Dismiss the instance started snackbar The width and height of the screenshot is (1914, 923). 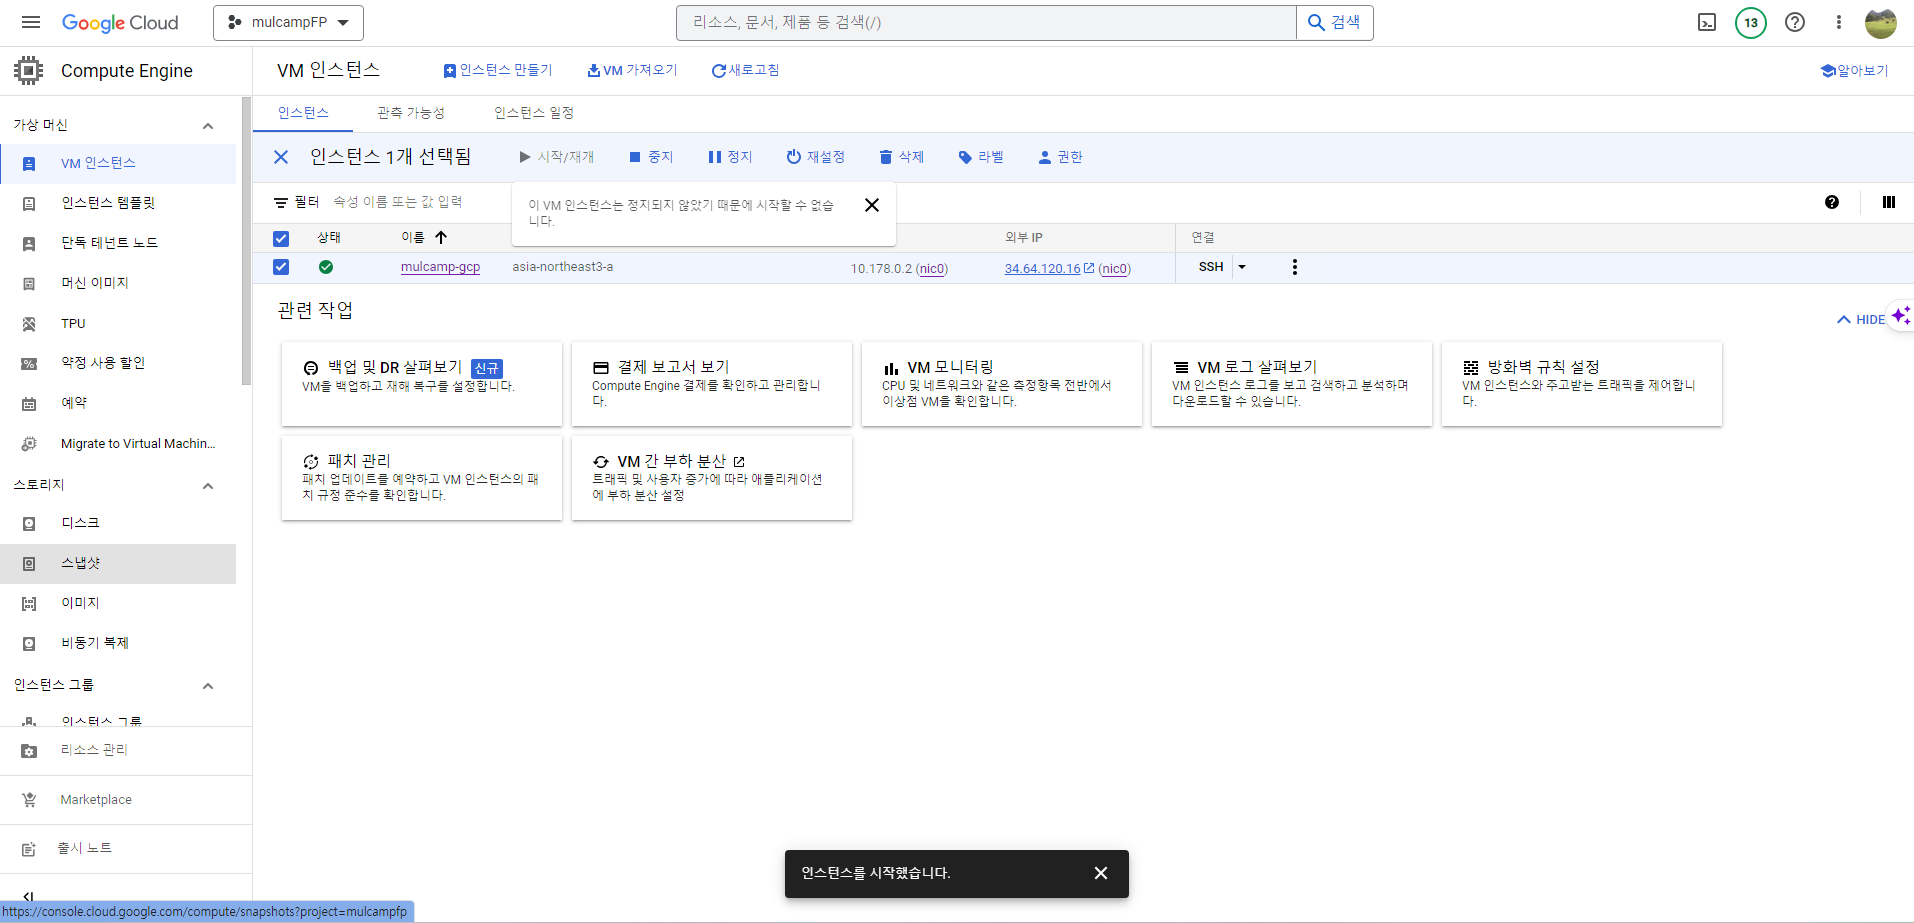pos(1101,873)
